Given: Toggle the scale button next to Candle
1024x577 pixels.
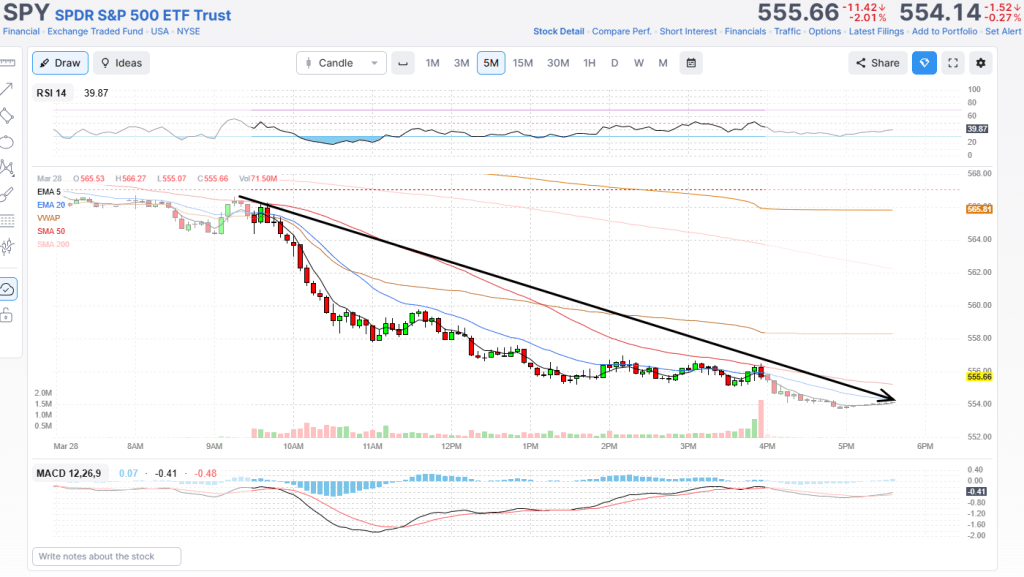Looking at the screenshot, I should [x=403, y=63].
